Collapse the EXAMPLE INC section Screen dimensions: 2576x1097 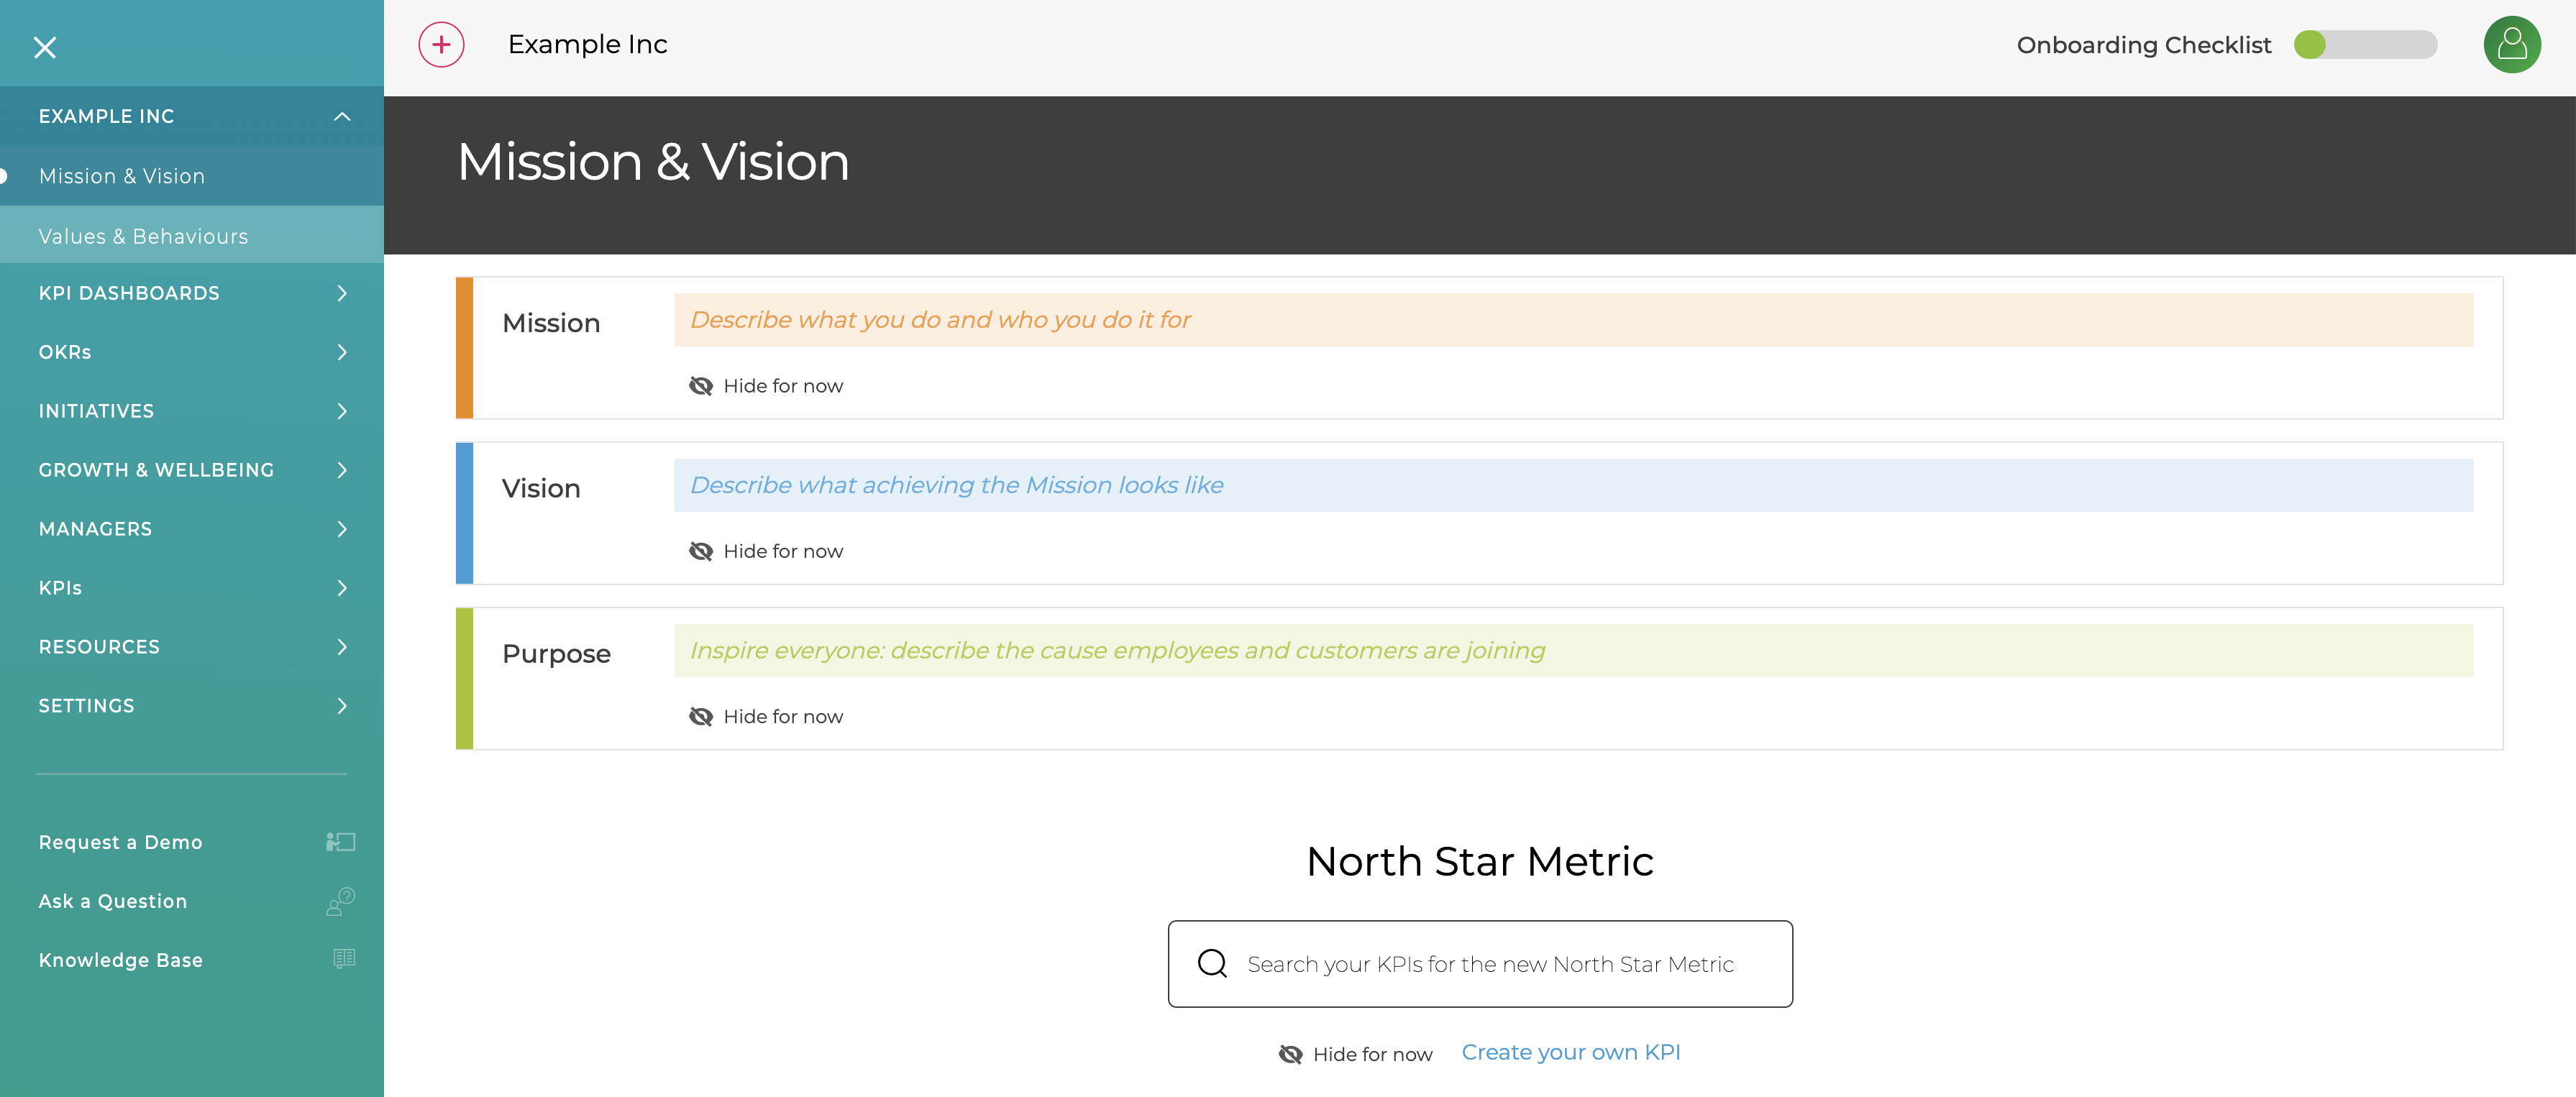[341, 116]
